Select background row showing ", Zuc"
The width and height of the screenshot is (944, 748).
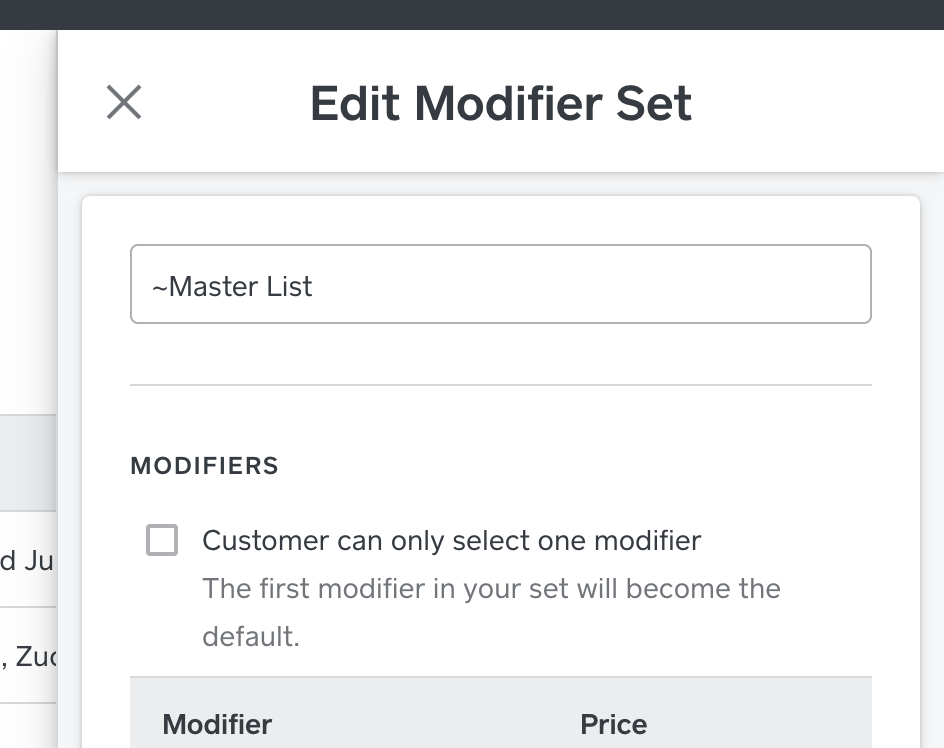click(x=27, y=656)
